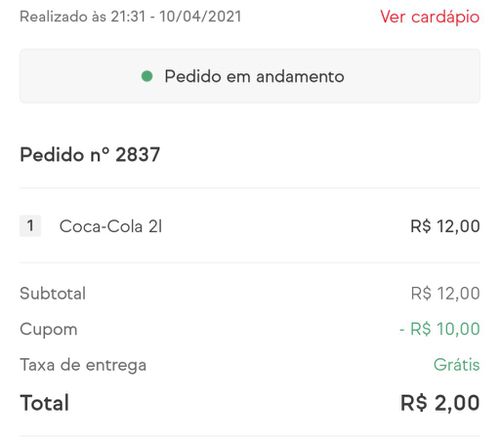
Task: Tap the order timestamp Realizado às 21:31
Action: point(83,17)
